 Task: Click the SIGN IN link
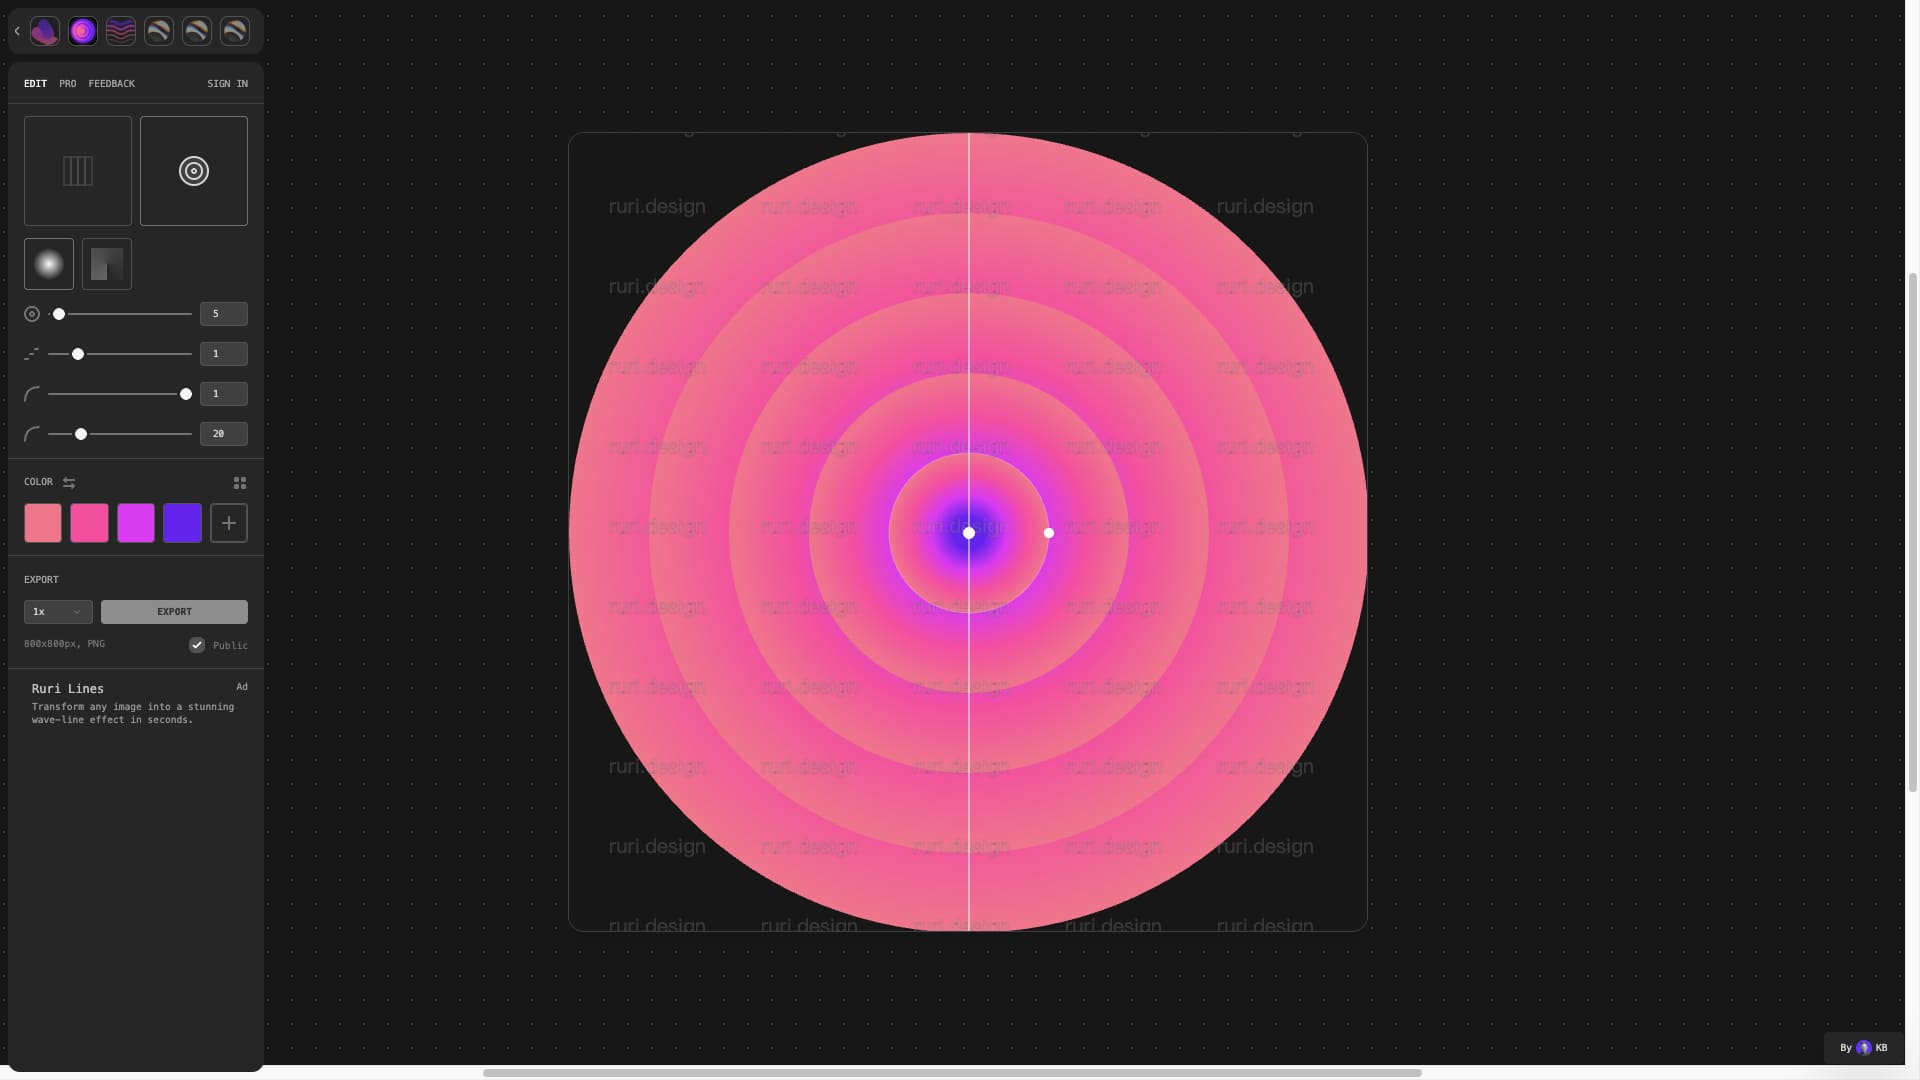click(x=227, y=84)
